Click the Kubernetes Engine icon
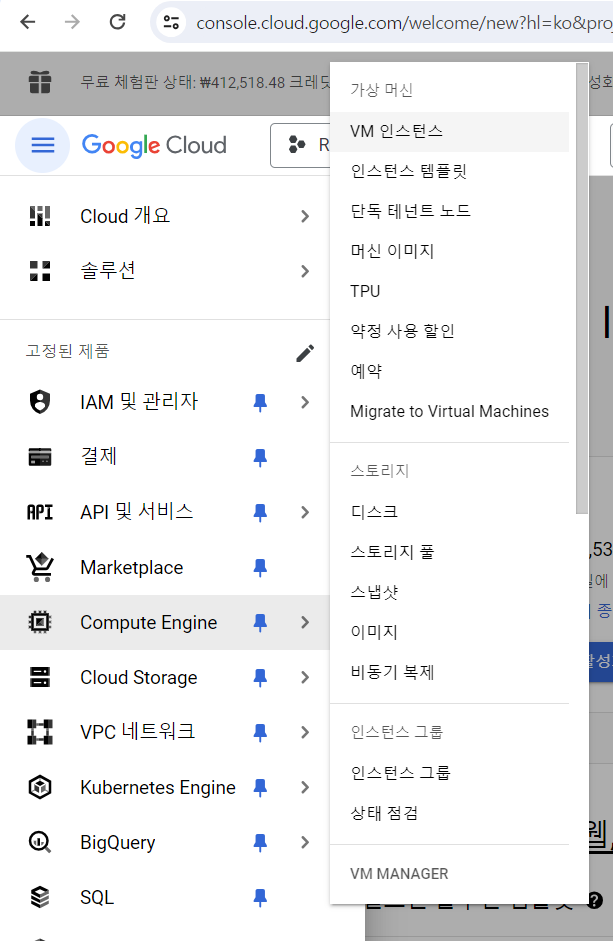 point(40,787)
